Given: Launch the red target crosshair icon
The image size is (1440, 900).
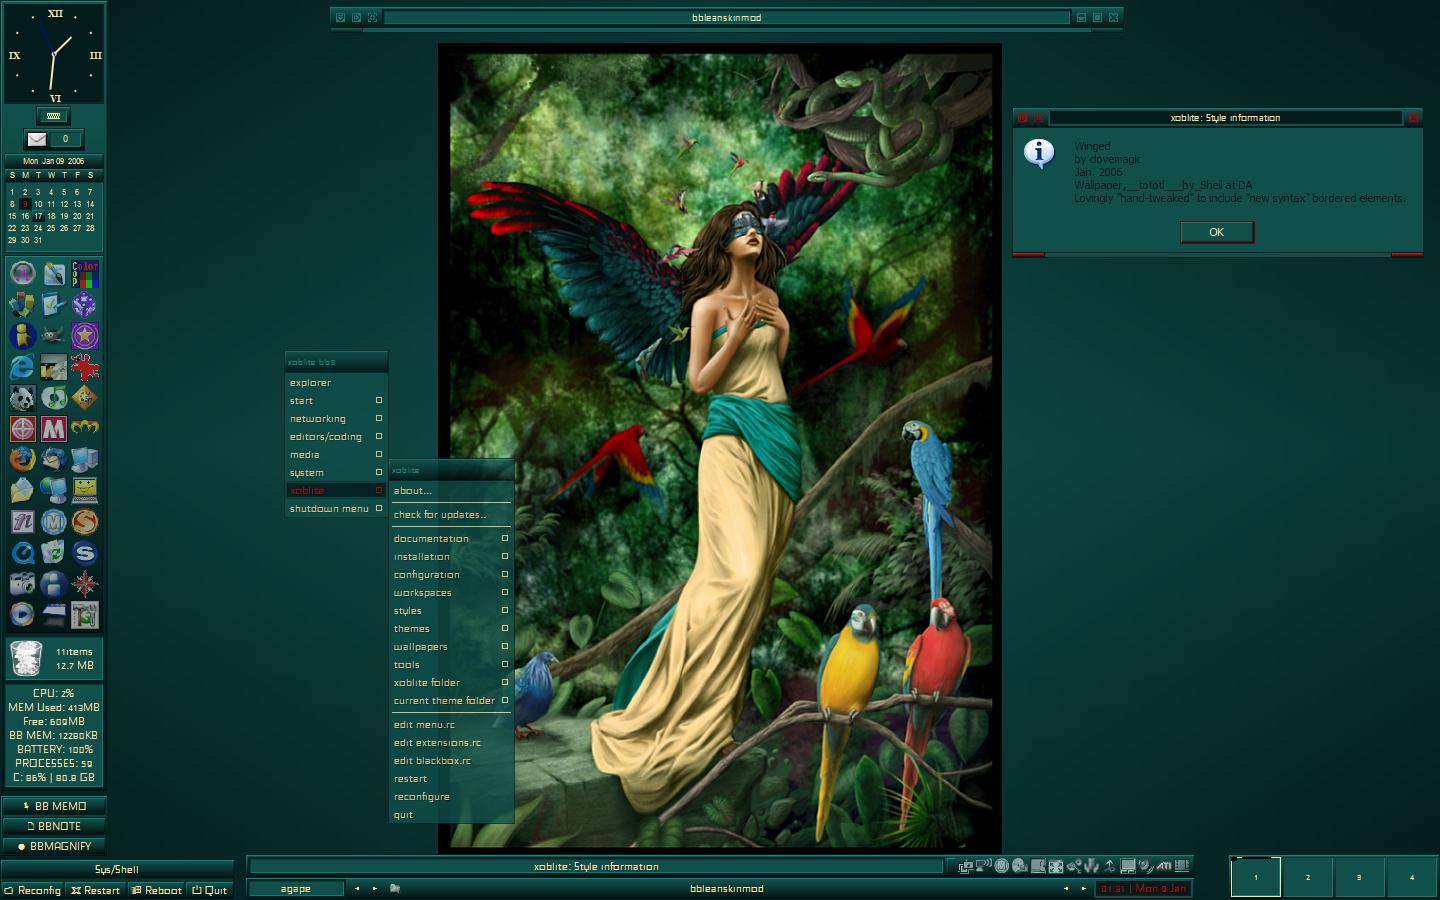Looking at the screenshot, I should (x=23, y=429).
